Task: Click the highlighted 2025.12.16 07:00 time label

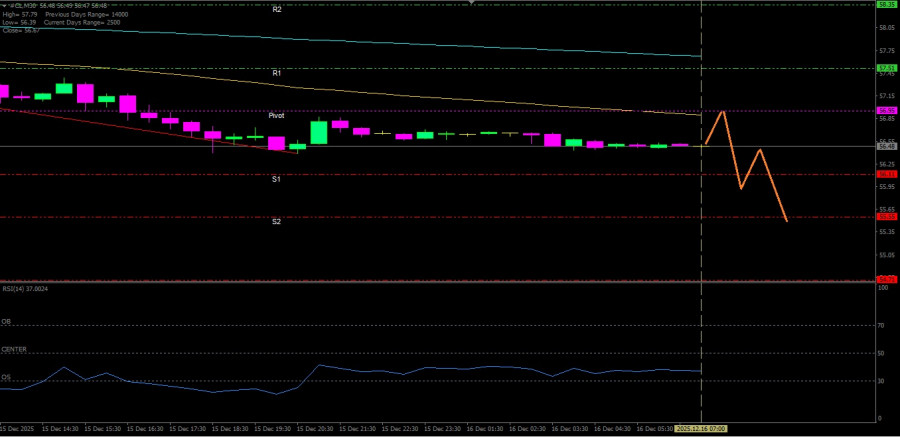Action: coord(701,428)
